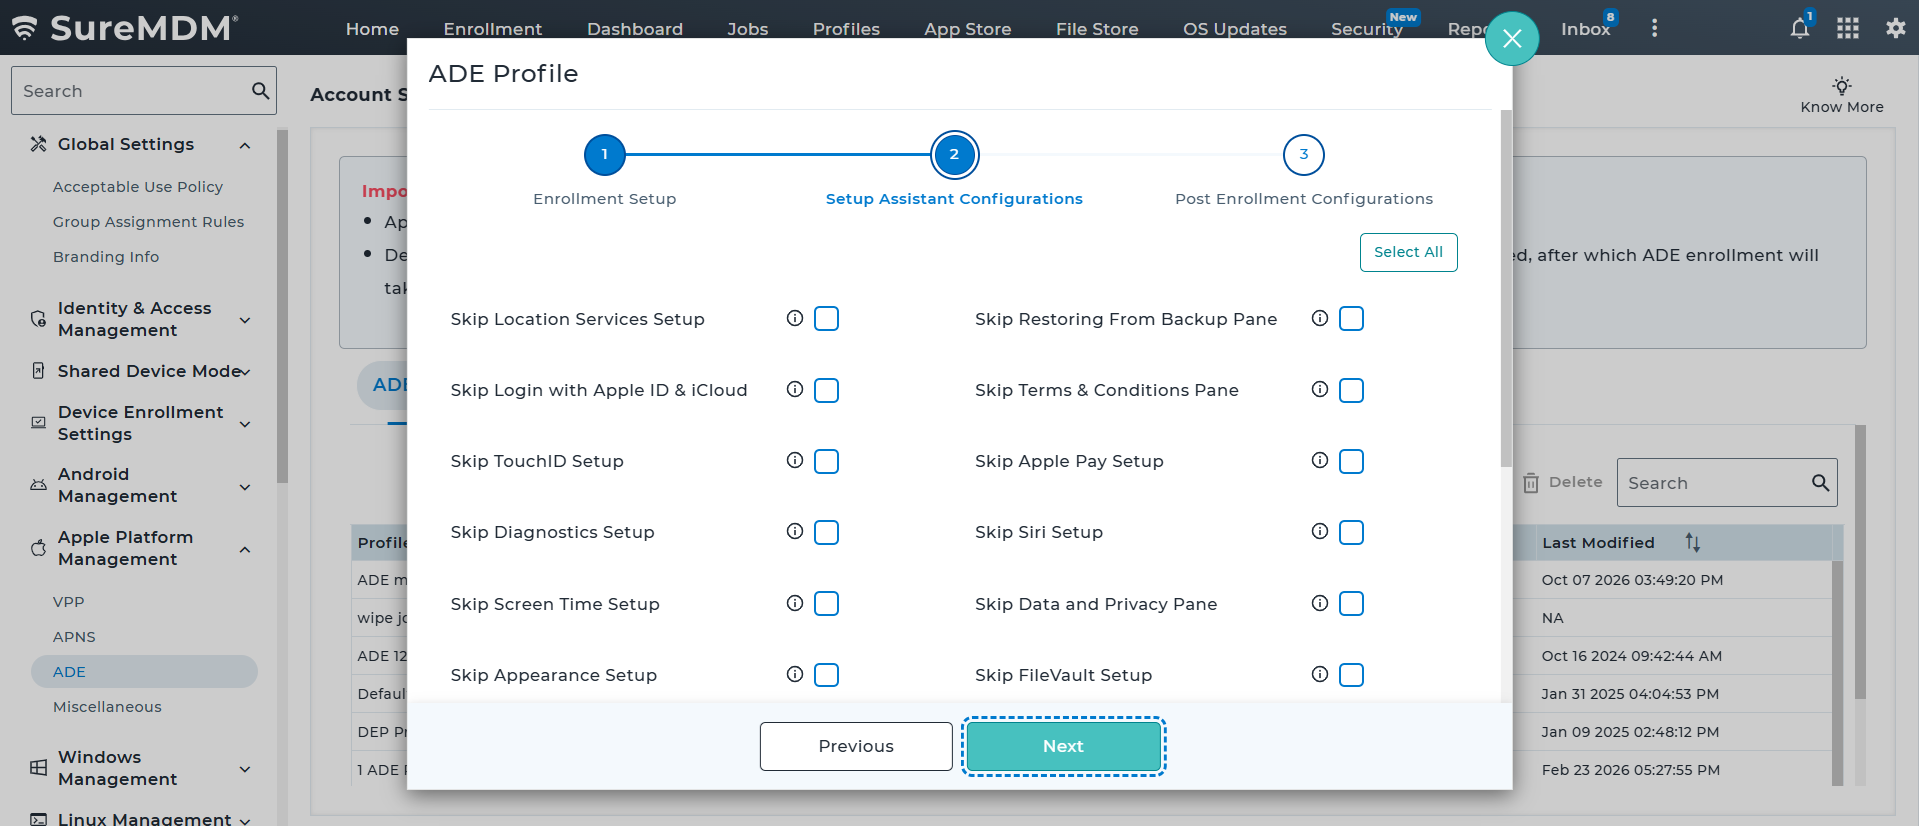
Task: Click the ADE Profile dialog scrollbar
Action: [x=1506, y=288]
